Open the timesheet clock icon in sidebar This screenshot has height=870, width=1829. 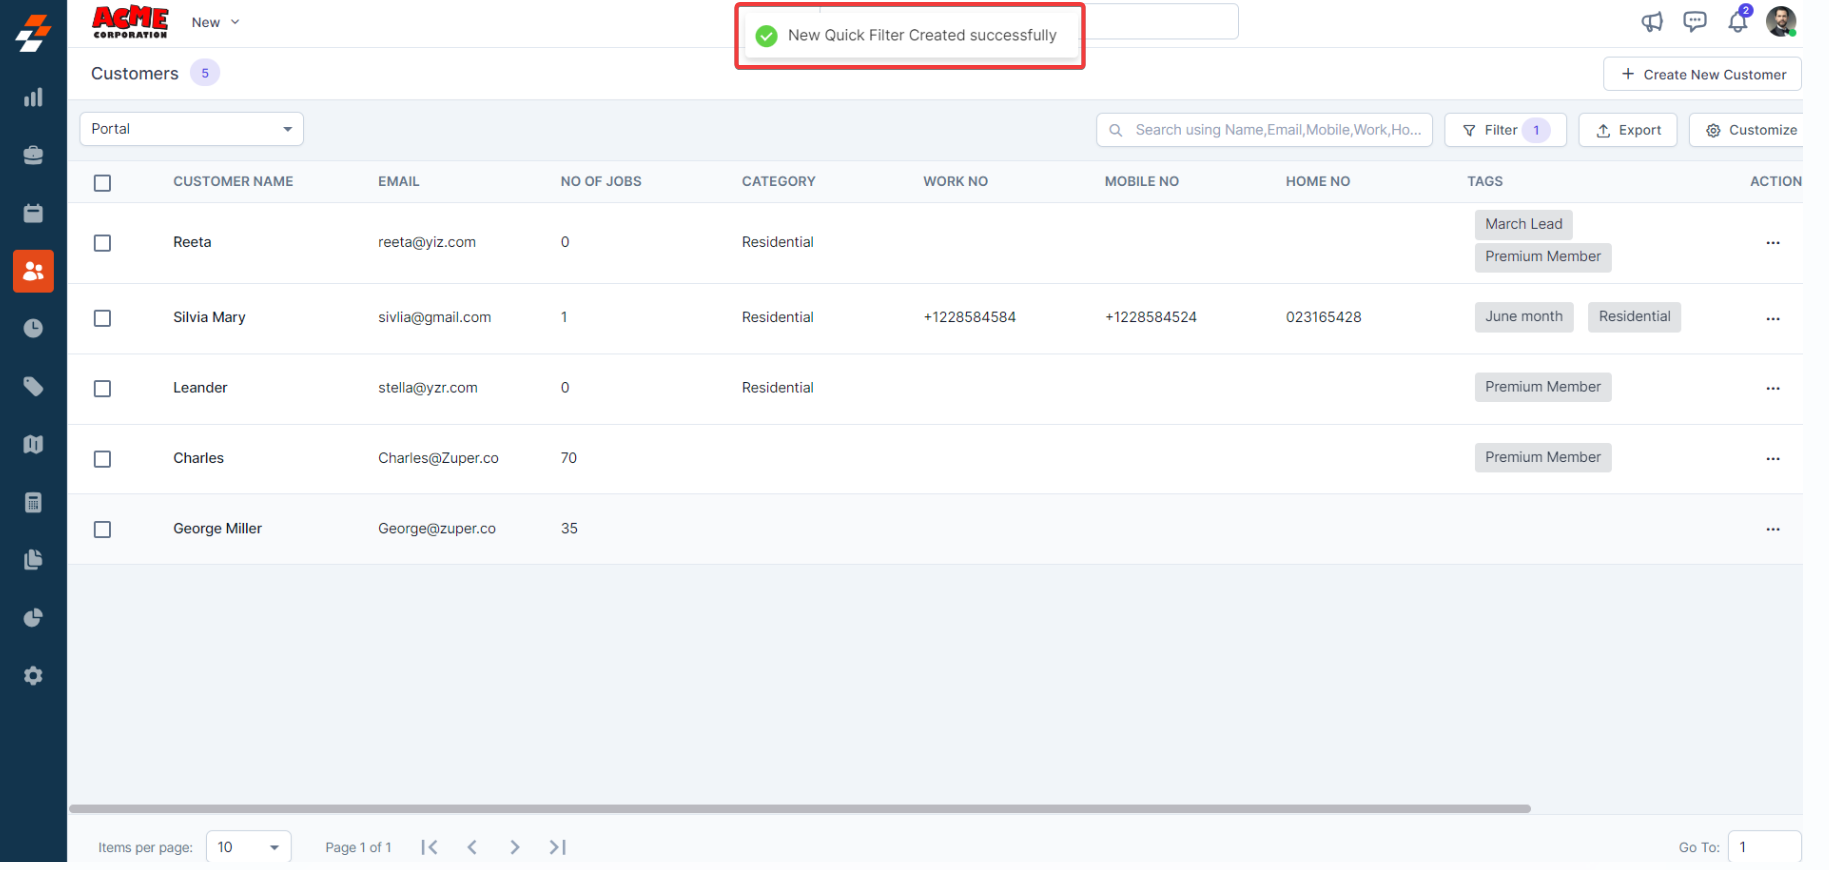[x=33, y=328]
